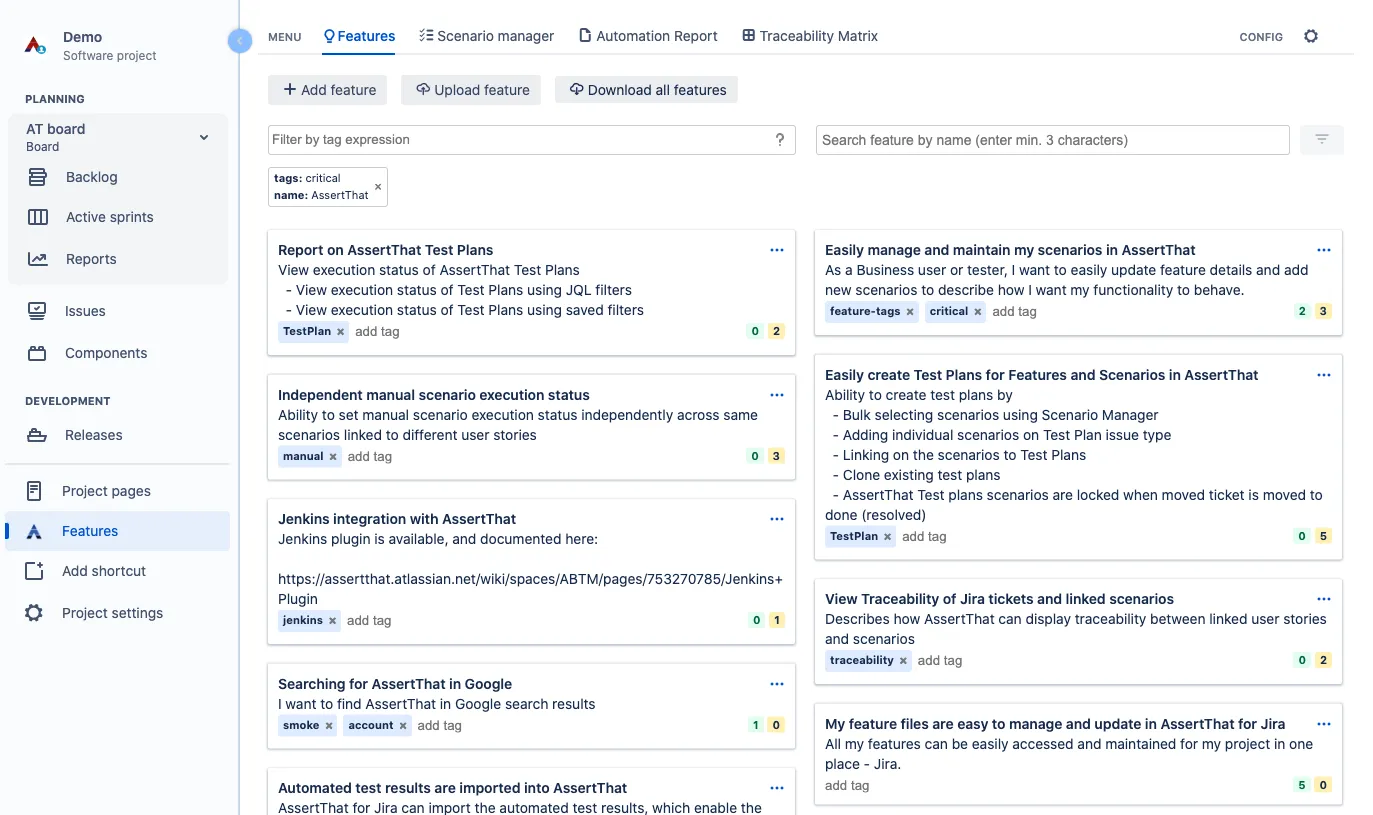
Task: Open more menu for View Traceability card
Action: pos(1324,599)
